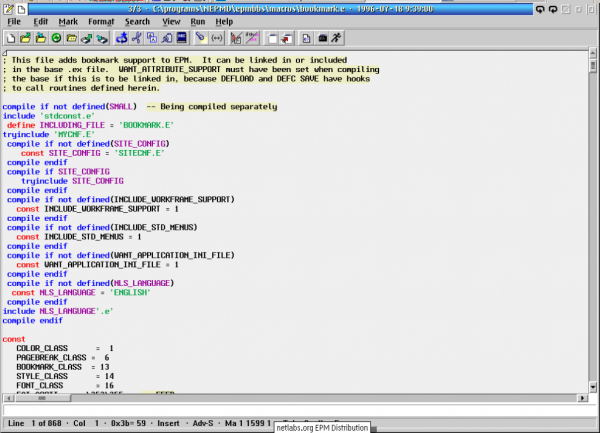Viewport: 600px width, 433px height.
Task: Open the Mark menu
Action: pos(68,21)
